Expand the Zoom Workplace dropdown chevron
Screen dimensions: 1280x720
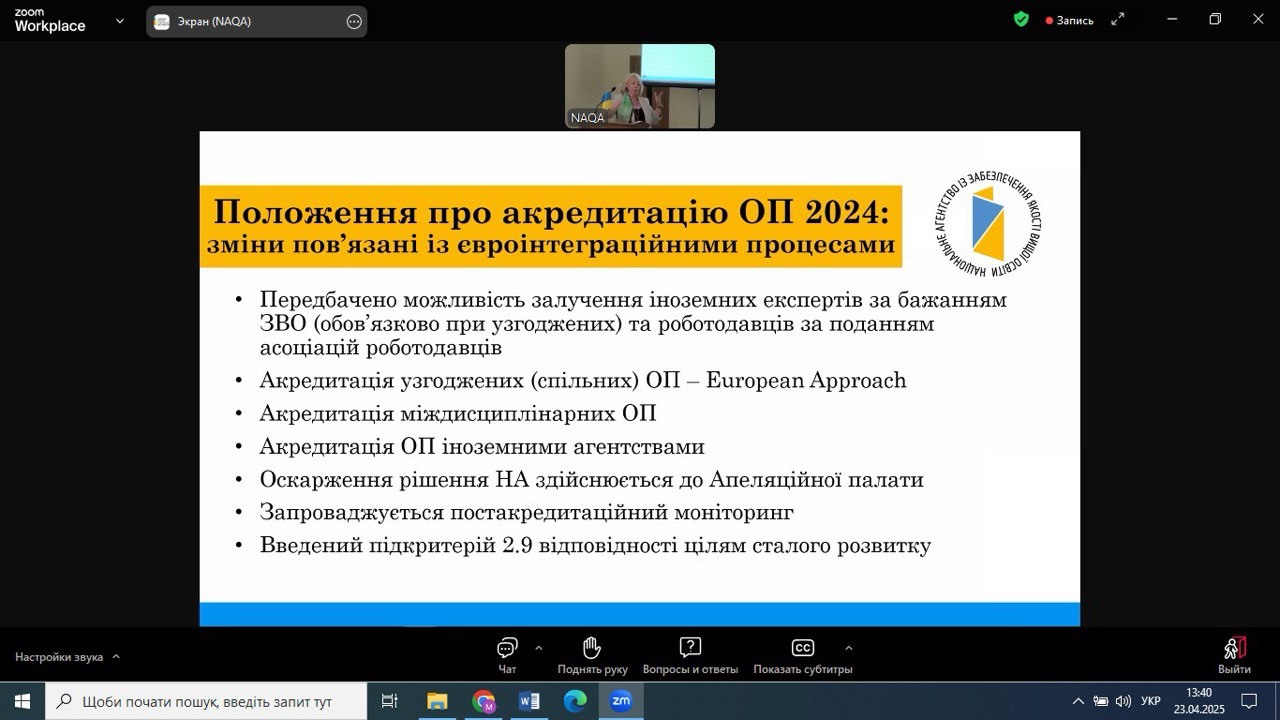click(x=120, y=21)
